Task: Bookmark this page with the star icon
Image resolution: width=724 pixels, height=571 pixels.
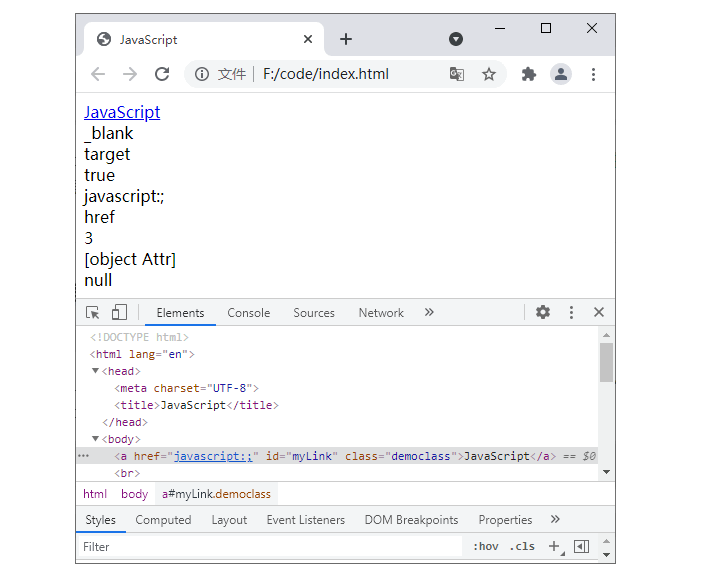Action: (x=489, y=74)
